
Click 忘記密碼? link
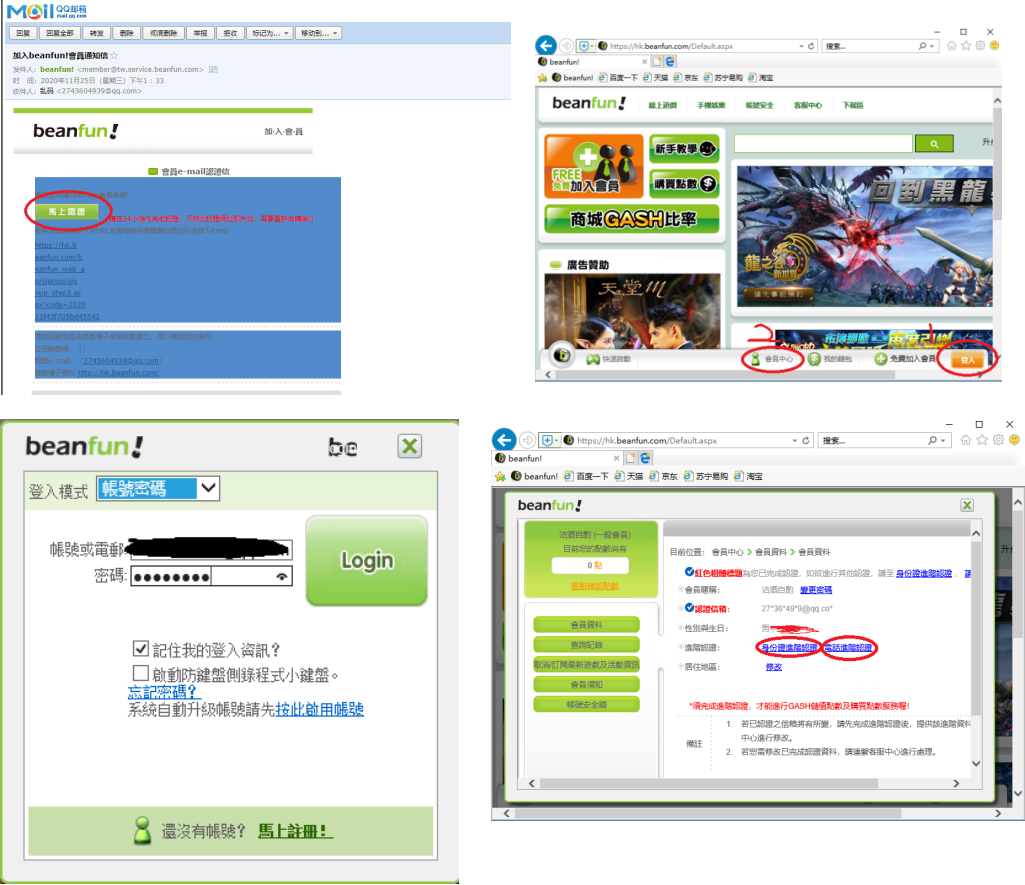163,692
